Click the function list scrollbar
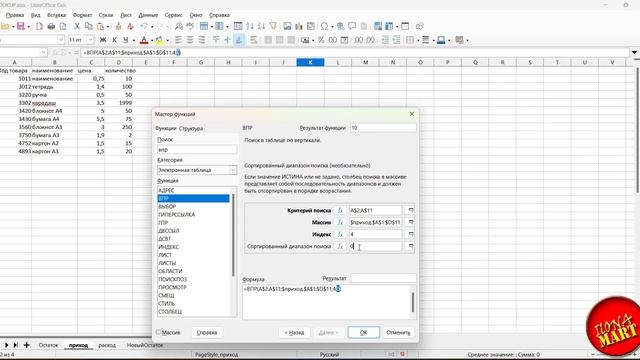Screen dimensions: 640x360 pos(233,235)
